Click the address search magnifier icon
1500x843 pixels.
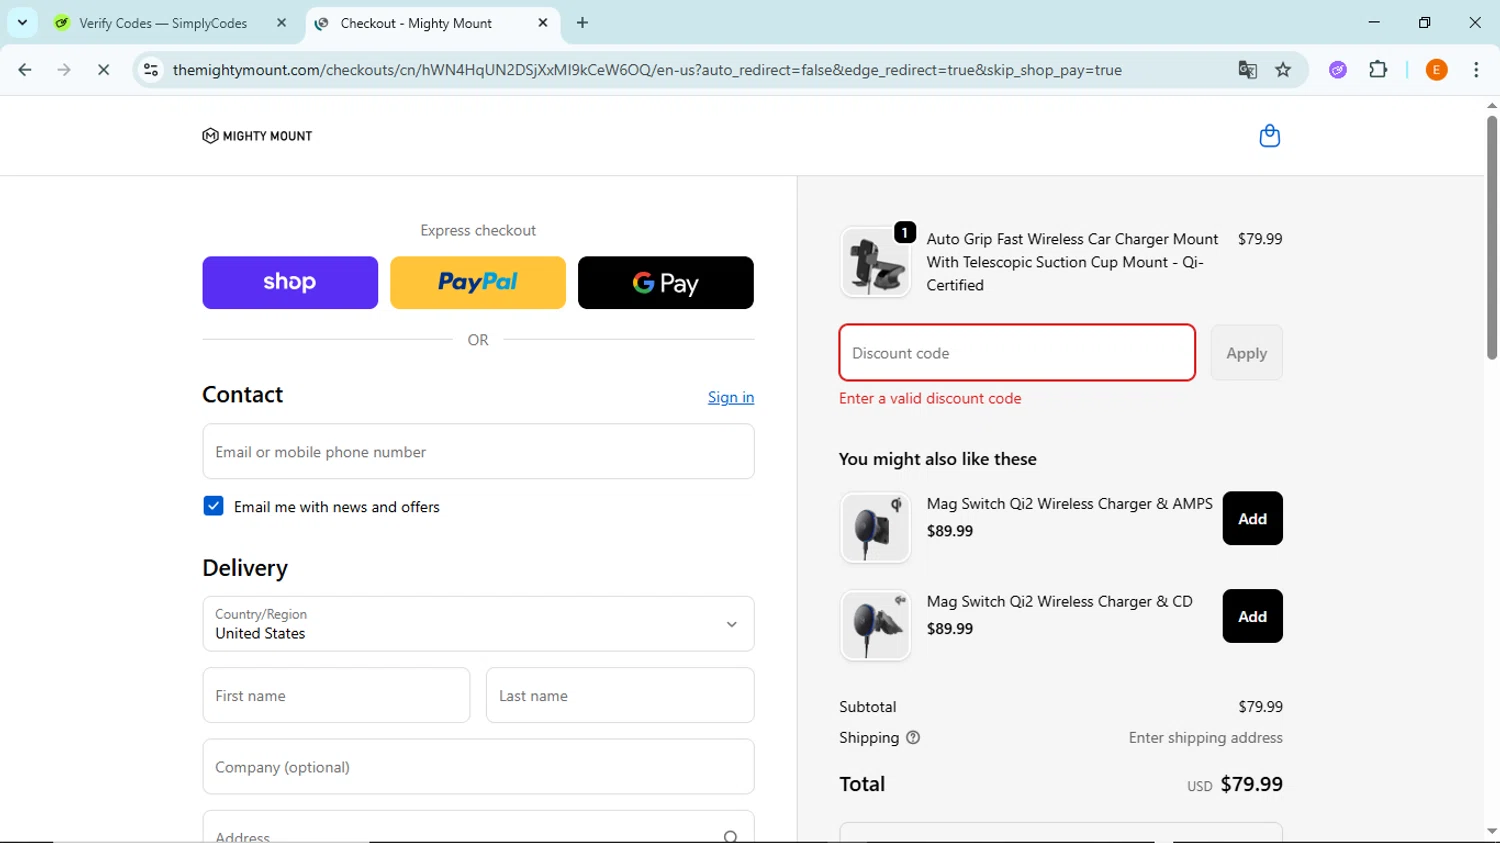(731, 836)
